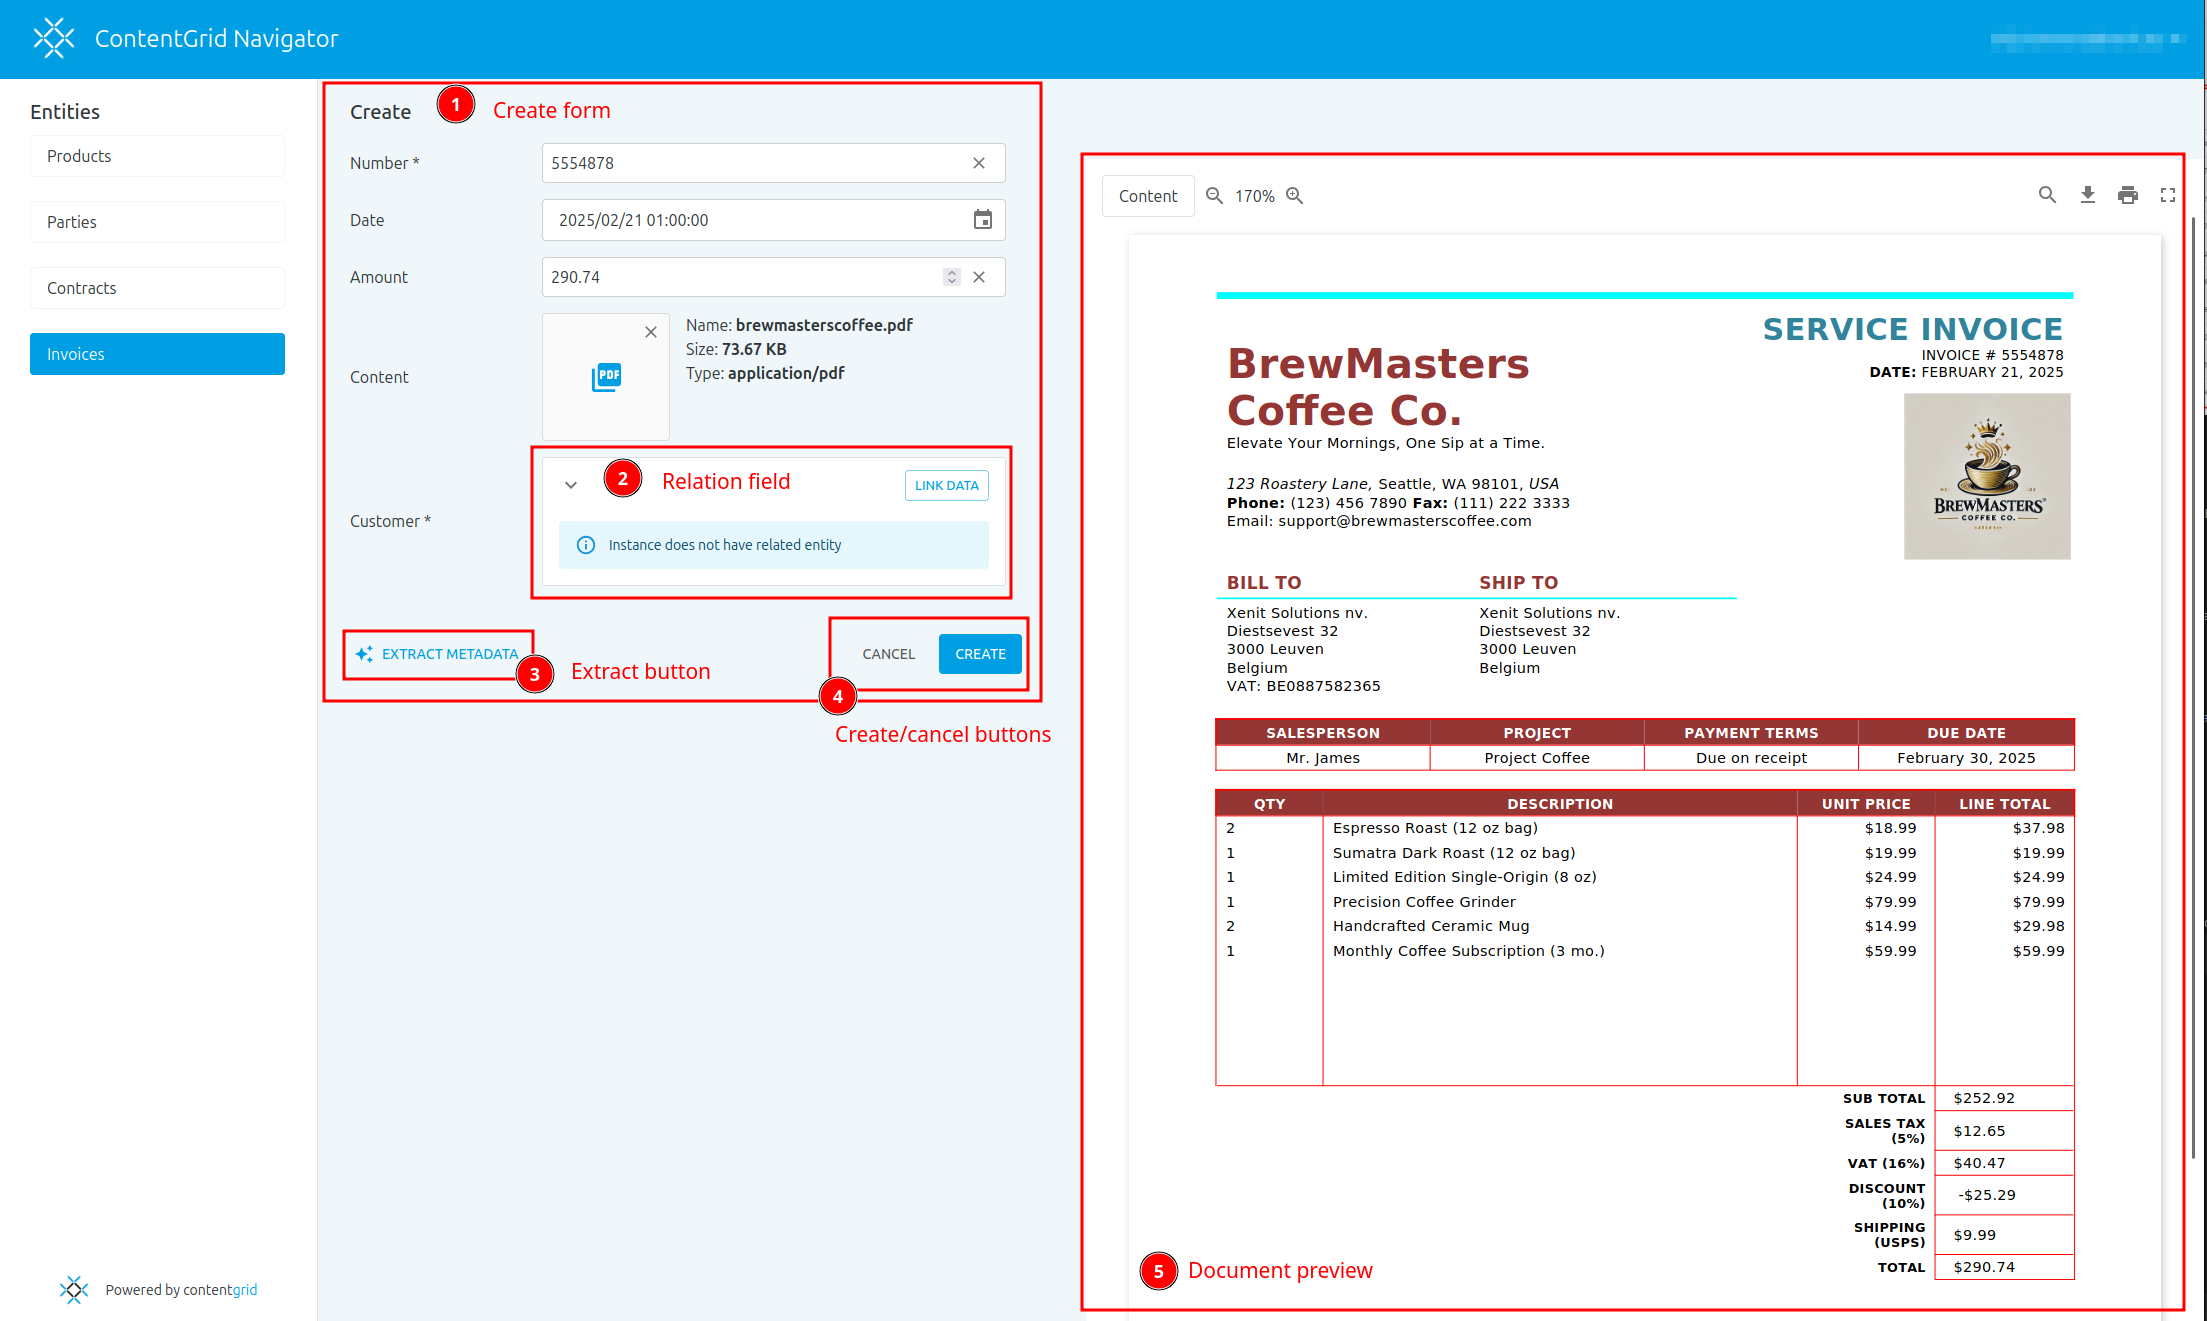Open the Parties entity

pos(157,222)
